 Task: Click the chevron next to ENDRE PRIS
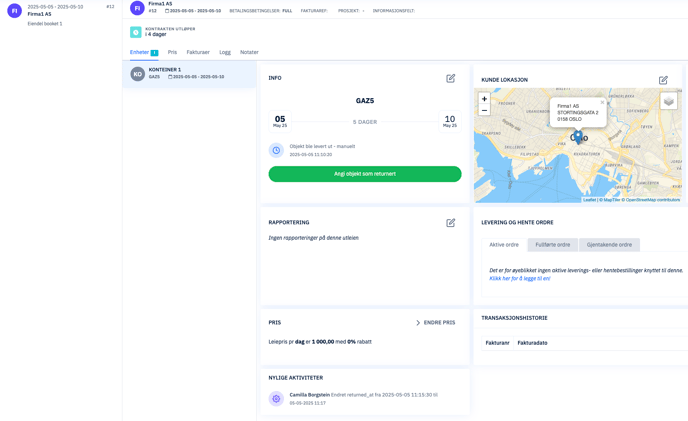click(x=418, y=323)
